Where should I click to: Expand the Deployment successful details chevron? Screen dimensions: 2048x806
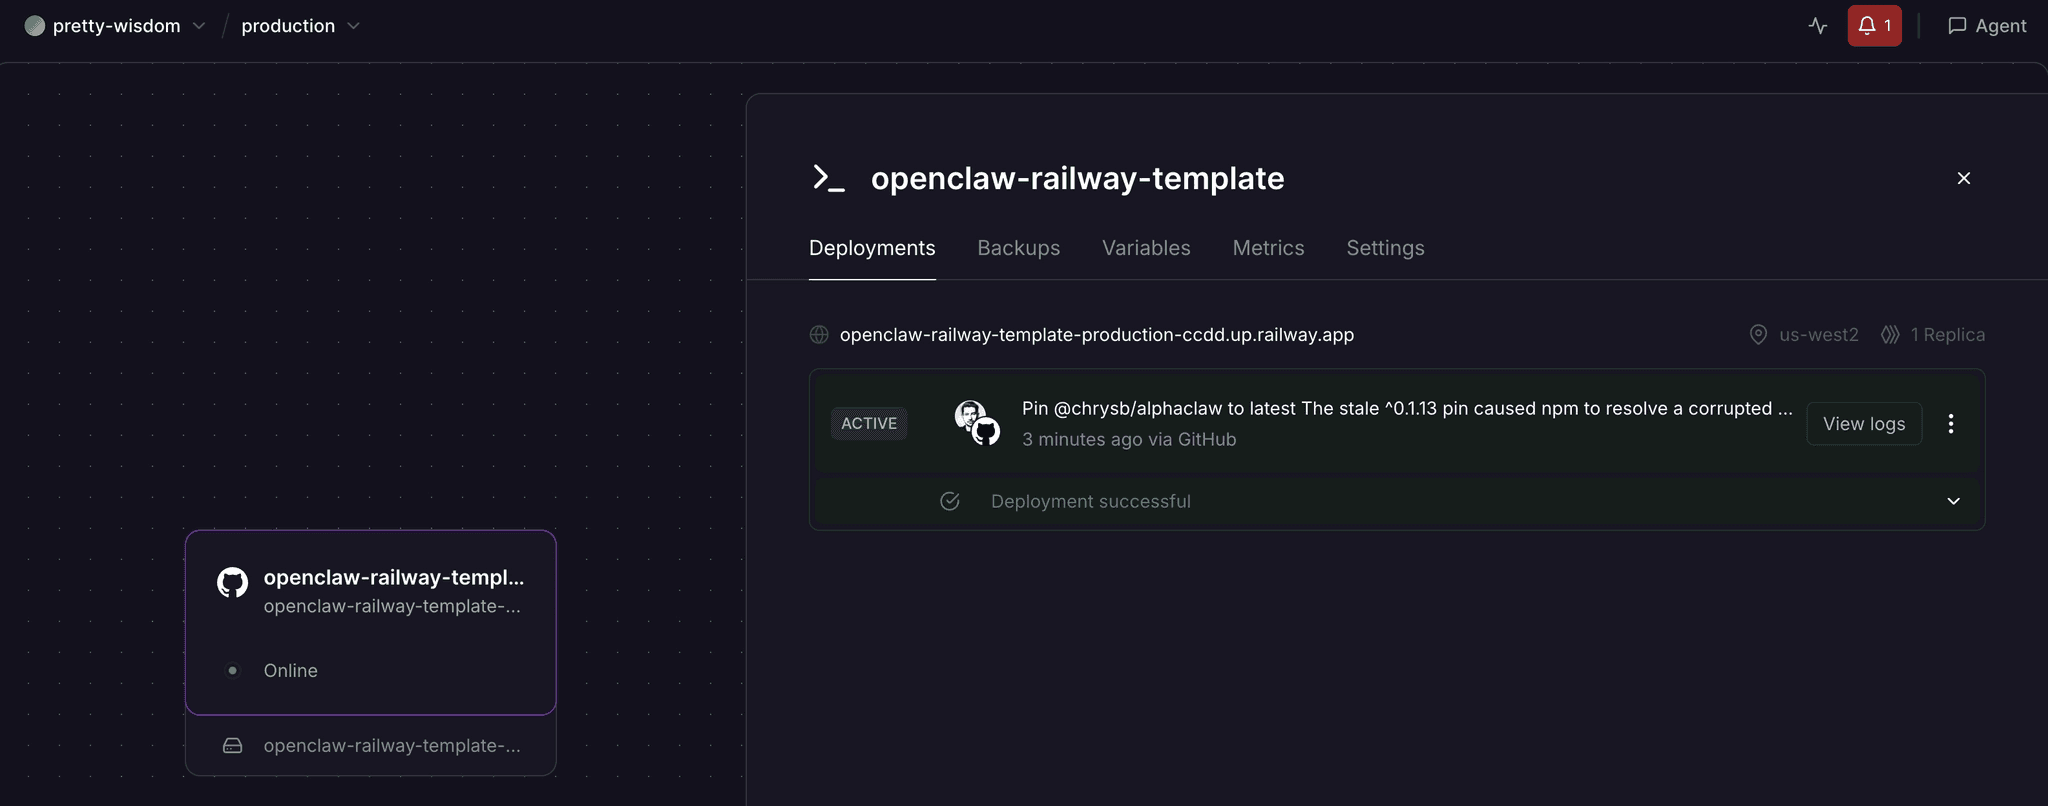click(x=1953, y=501)
